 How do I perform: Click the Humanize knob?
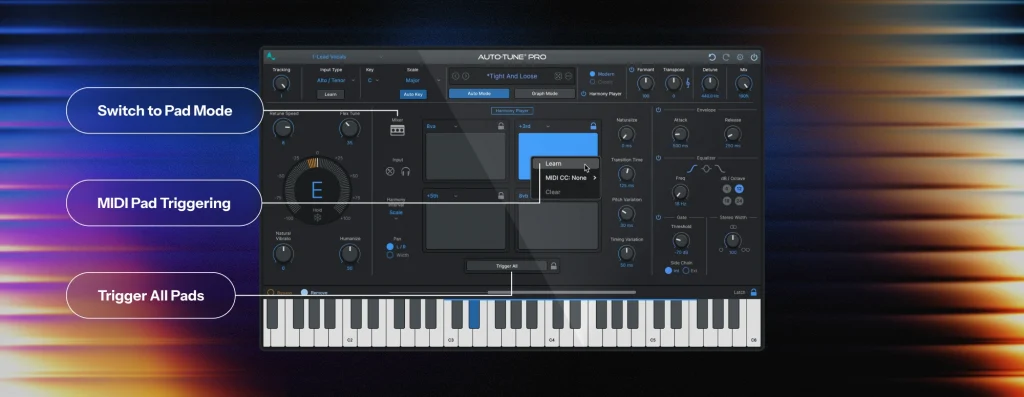[x=350, y=253]
